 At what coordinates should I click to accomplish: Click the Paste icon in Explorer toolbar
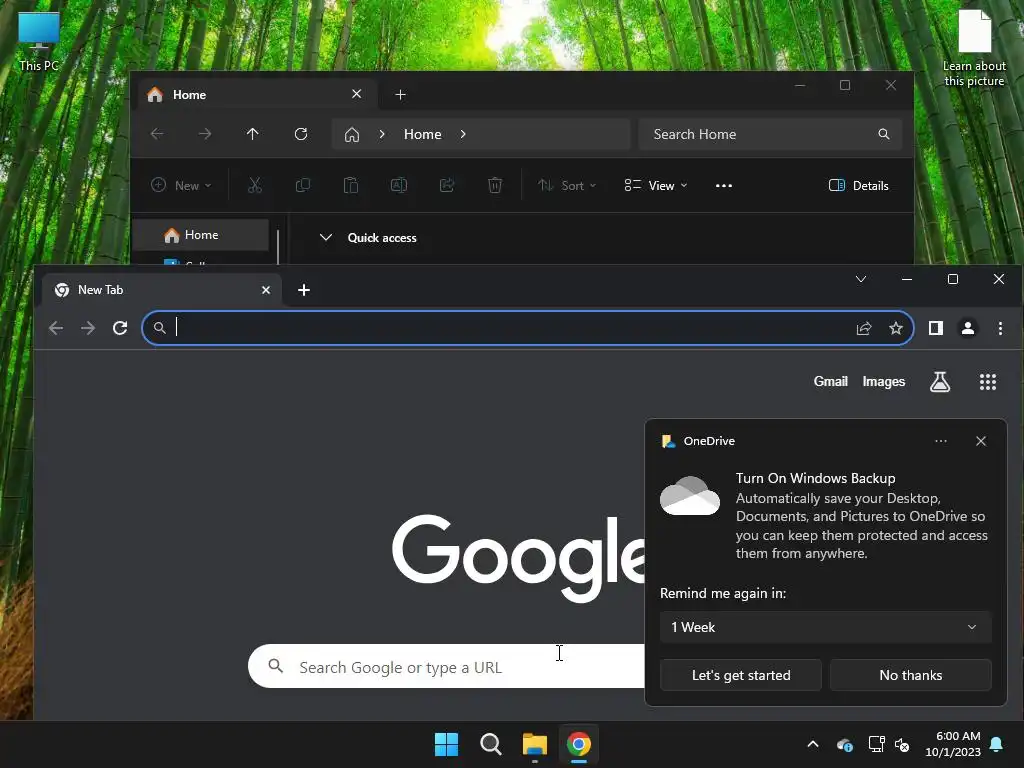point(351,185)
